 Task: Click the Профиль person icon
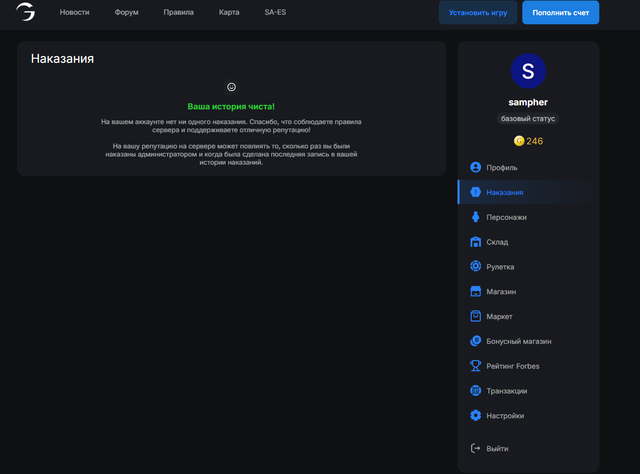[476, 167]
